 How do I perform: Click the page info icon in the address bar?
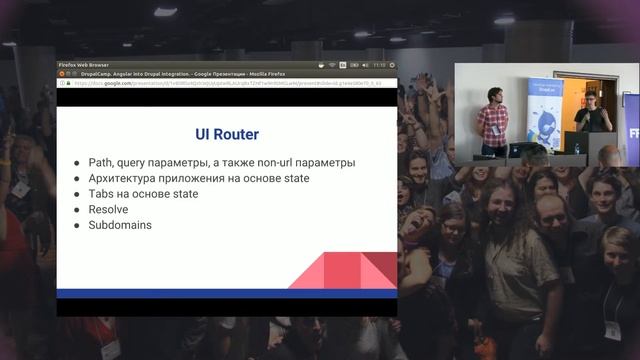tap(62, 83)
